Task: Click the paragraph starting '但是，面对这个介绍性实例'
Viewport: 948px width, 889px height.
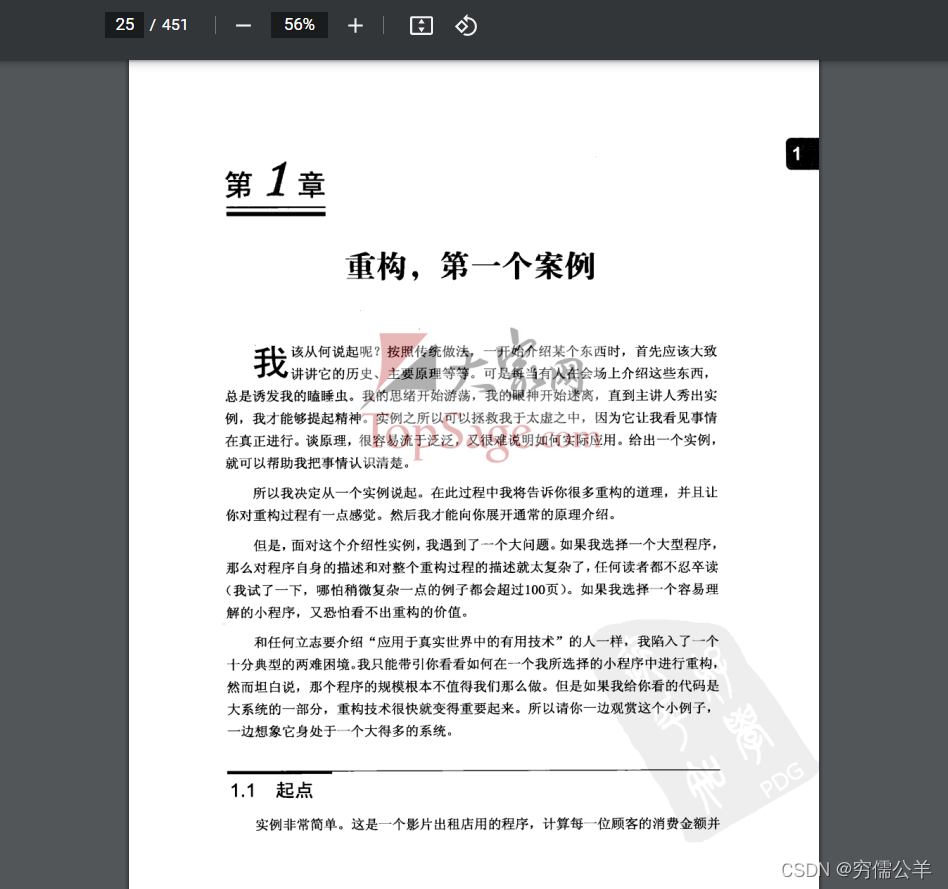Action: tap(472, 578)
